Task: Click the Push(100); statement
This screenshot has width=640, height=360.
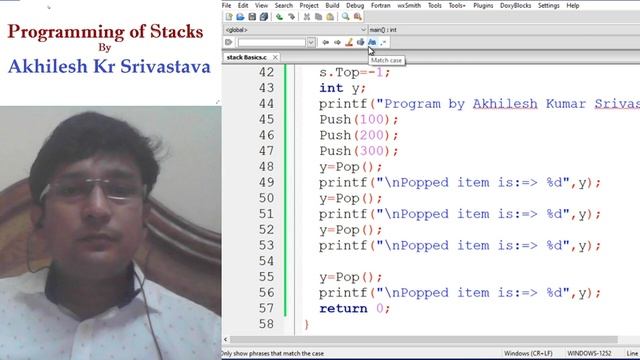Action: (359, 120)
